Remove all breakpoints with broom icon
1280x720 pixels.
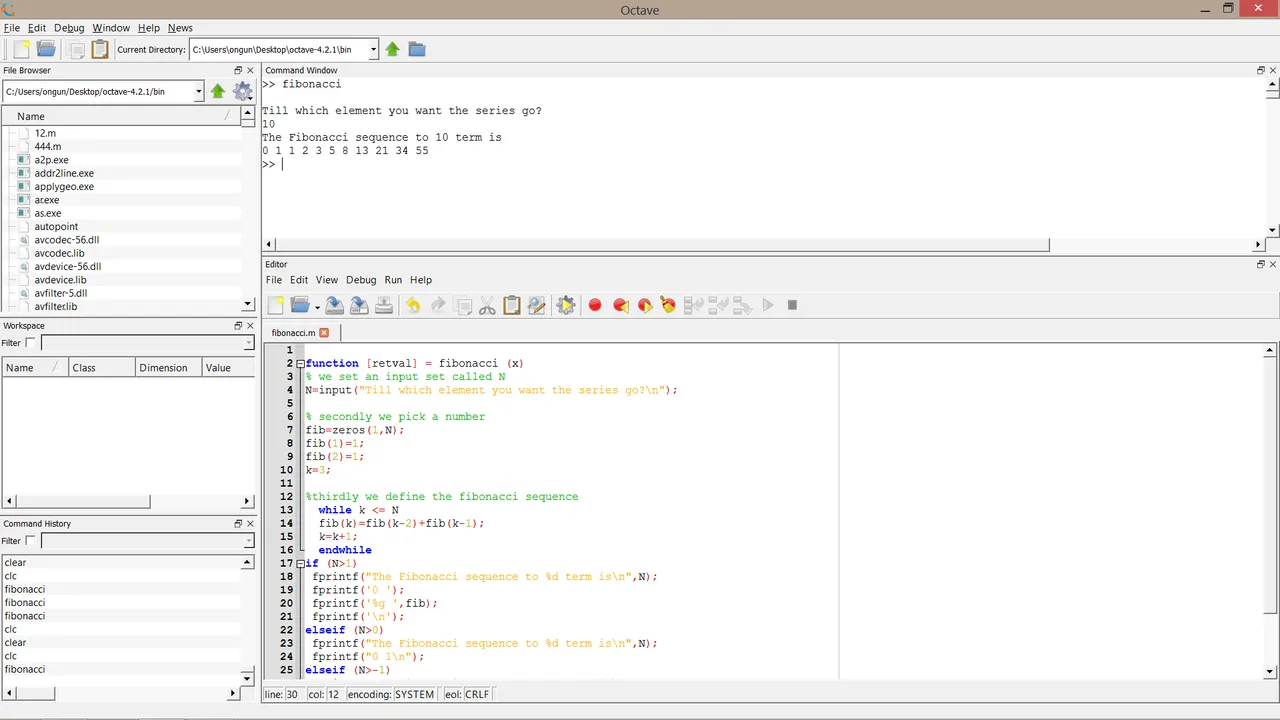click(668, 305)
